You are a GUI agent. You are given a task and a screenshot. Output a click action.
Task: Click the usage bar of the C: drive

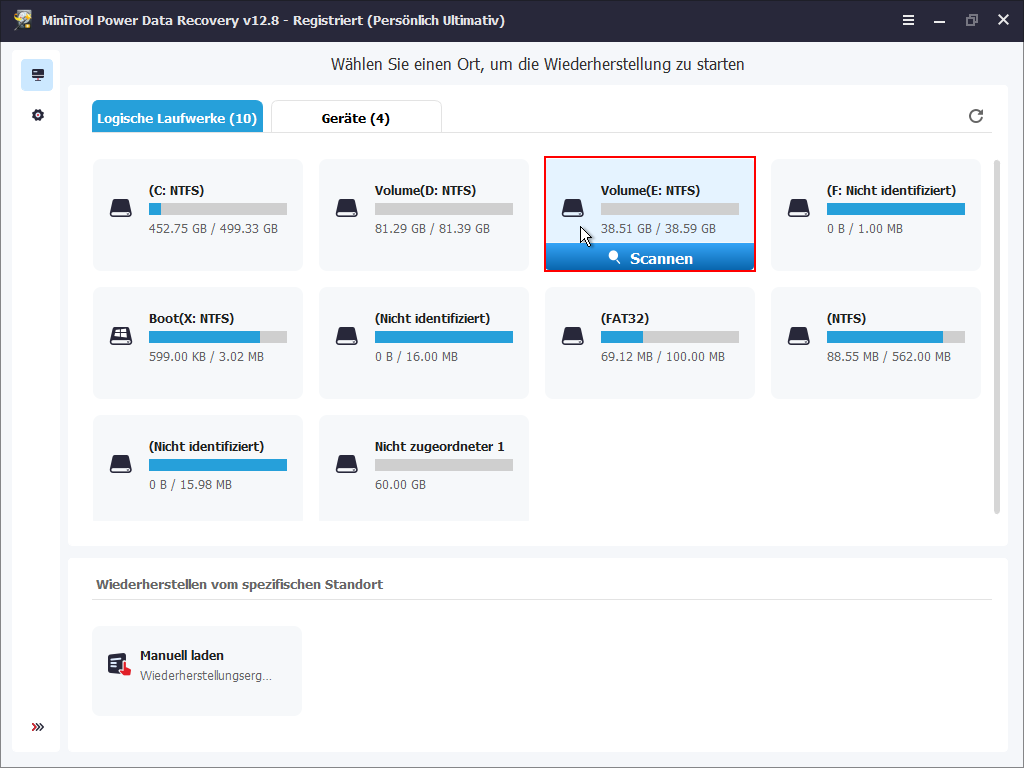(x=219, y=209)
